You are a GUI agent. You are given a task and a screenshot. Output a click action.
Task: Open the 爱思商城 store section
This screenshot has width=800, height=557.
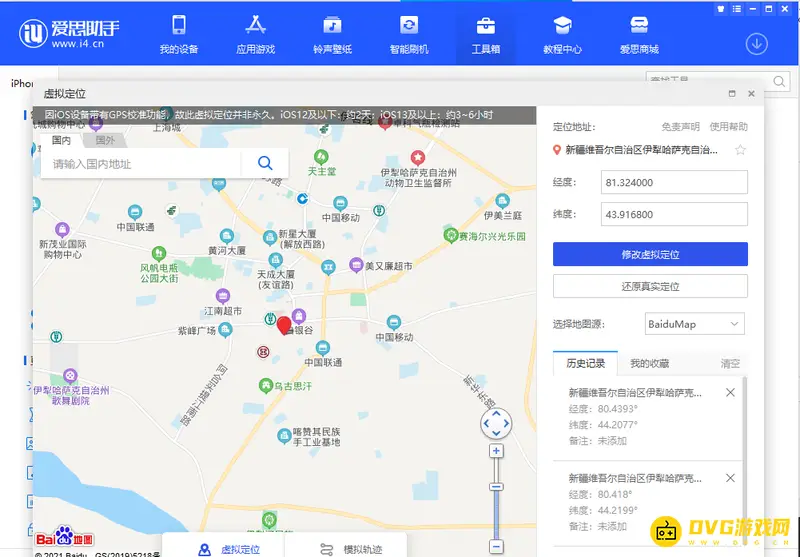pos(639,35)
